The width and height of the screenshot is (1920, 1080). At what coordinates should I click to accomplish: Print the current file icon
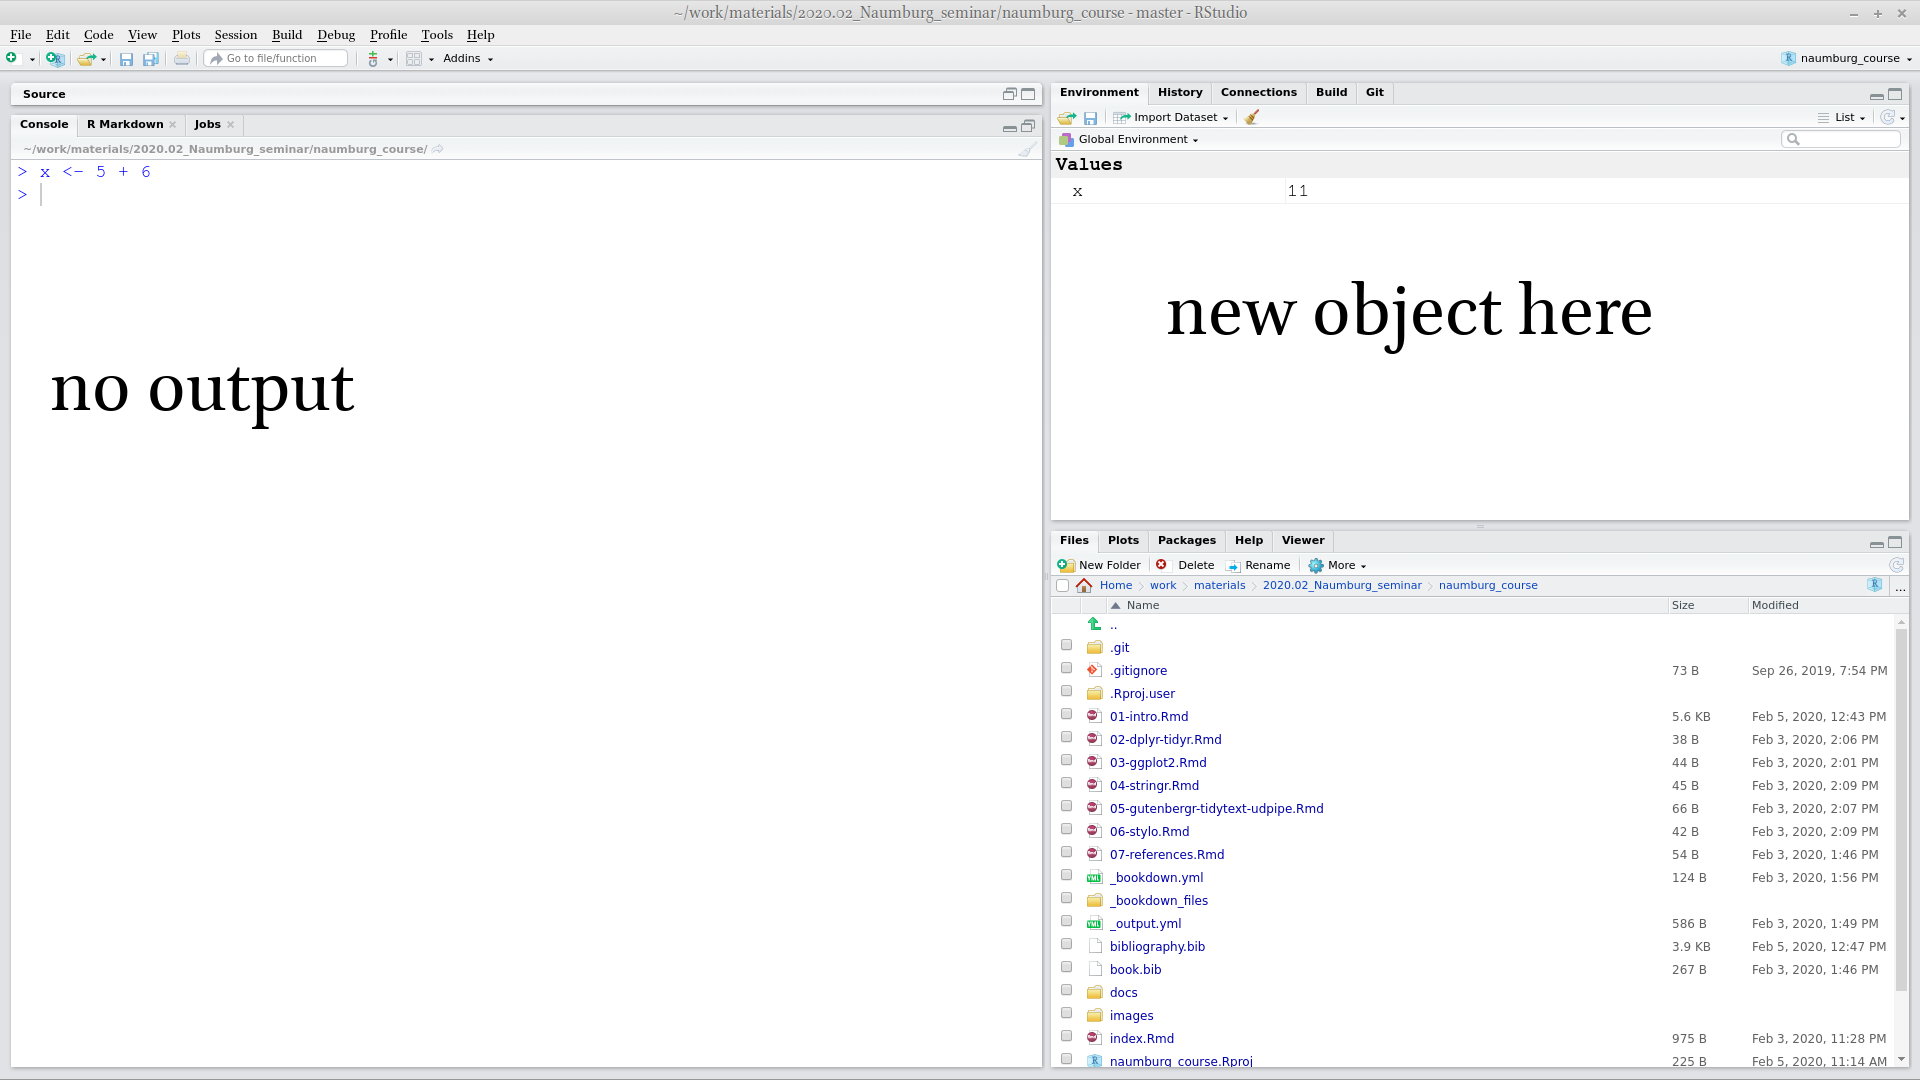[x=182, y=59]
